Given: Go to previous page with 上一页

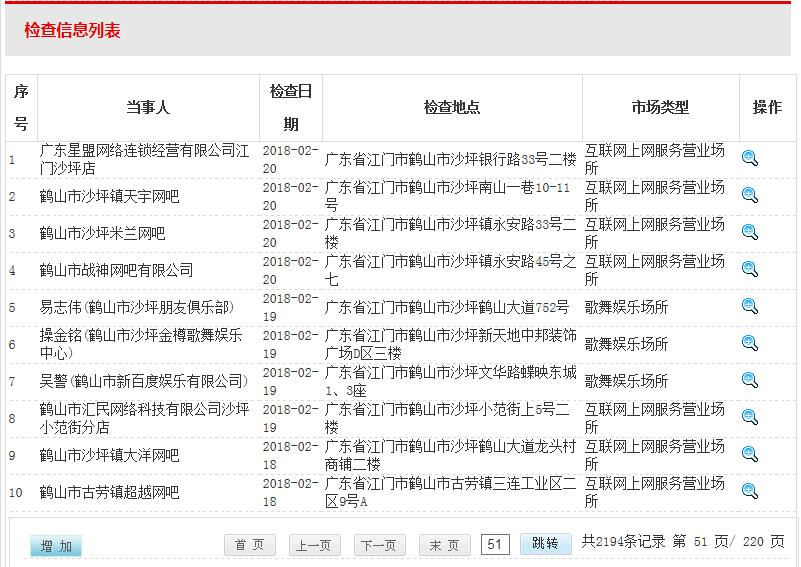Looking at the screenshot, I should click(x=314, y=545).
